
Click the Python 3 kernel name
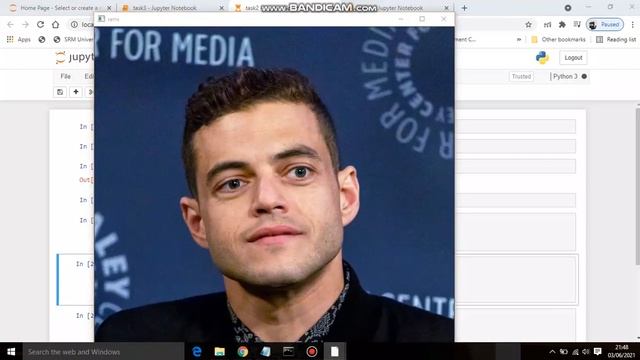565,76
